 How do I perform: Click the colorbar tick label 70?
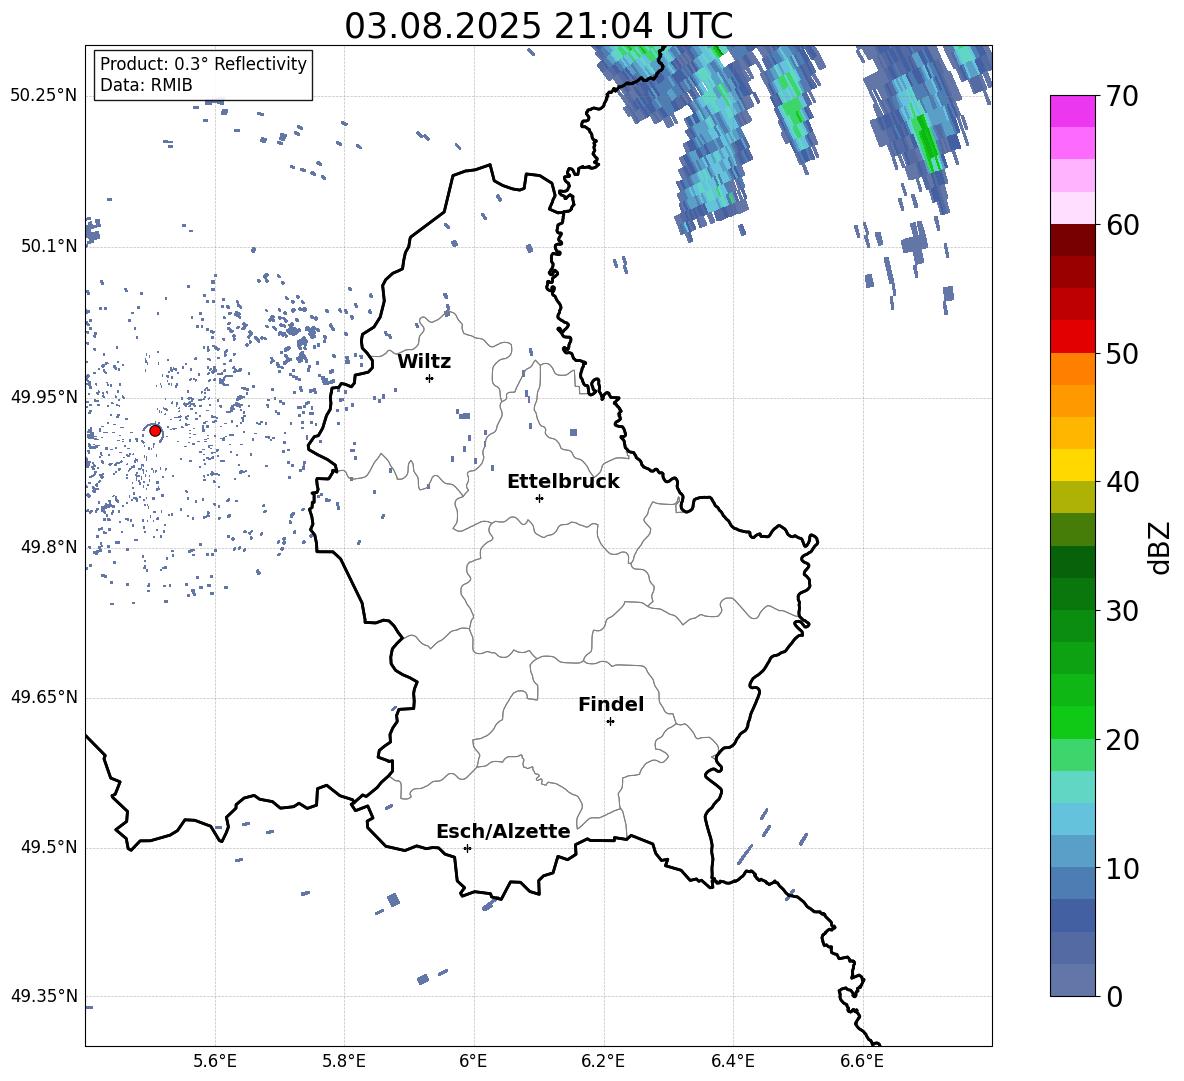(x=1122, y=96)
